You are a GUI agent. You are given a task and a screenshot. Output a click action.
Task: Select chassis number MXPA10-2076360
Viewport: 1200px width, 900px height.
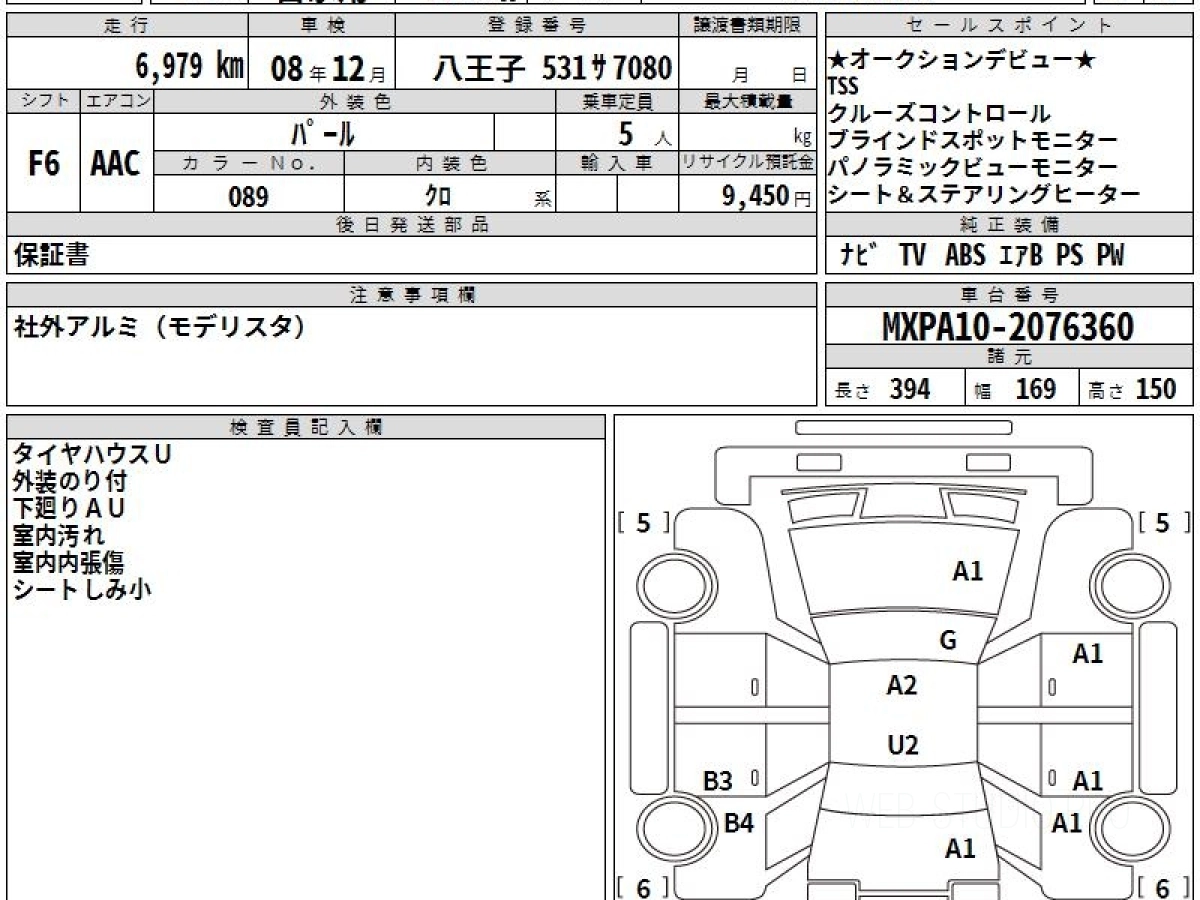(x=1008, y=326)
